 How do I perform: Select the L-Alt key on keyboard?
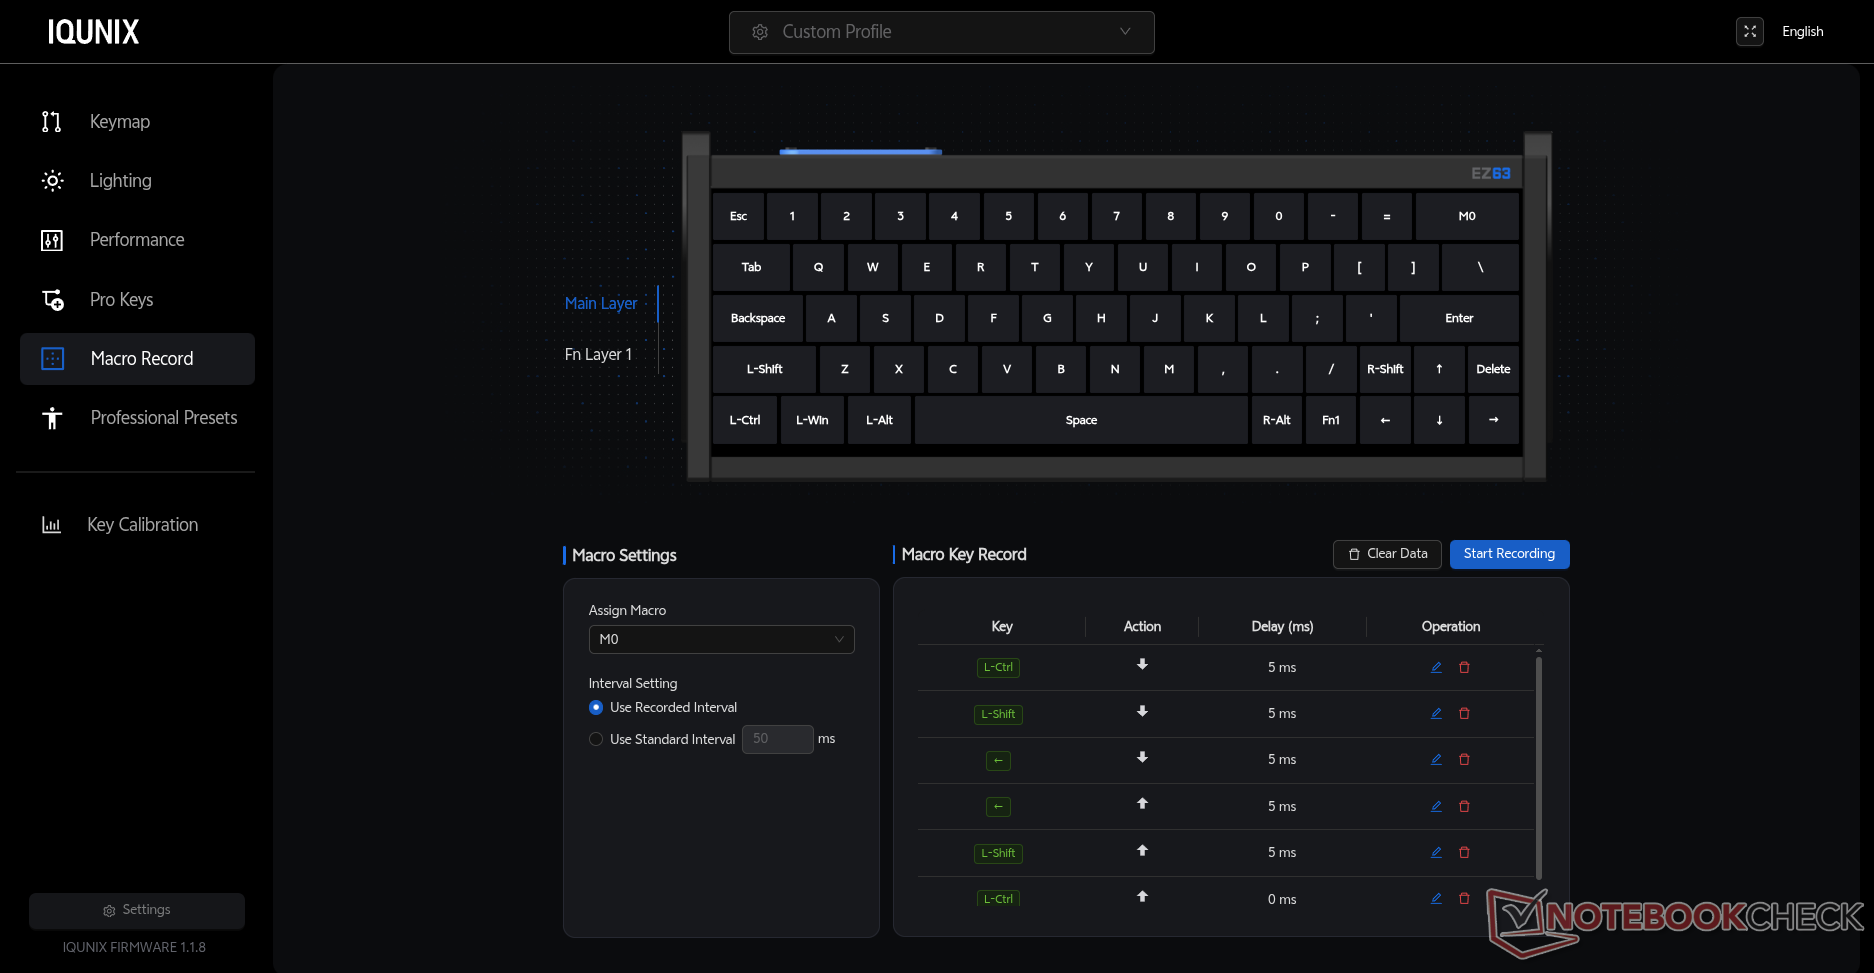[879, 420]
